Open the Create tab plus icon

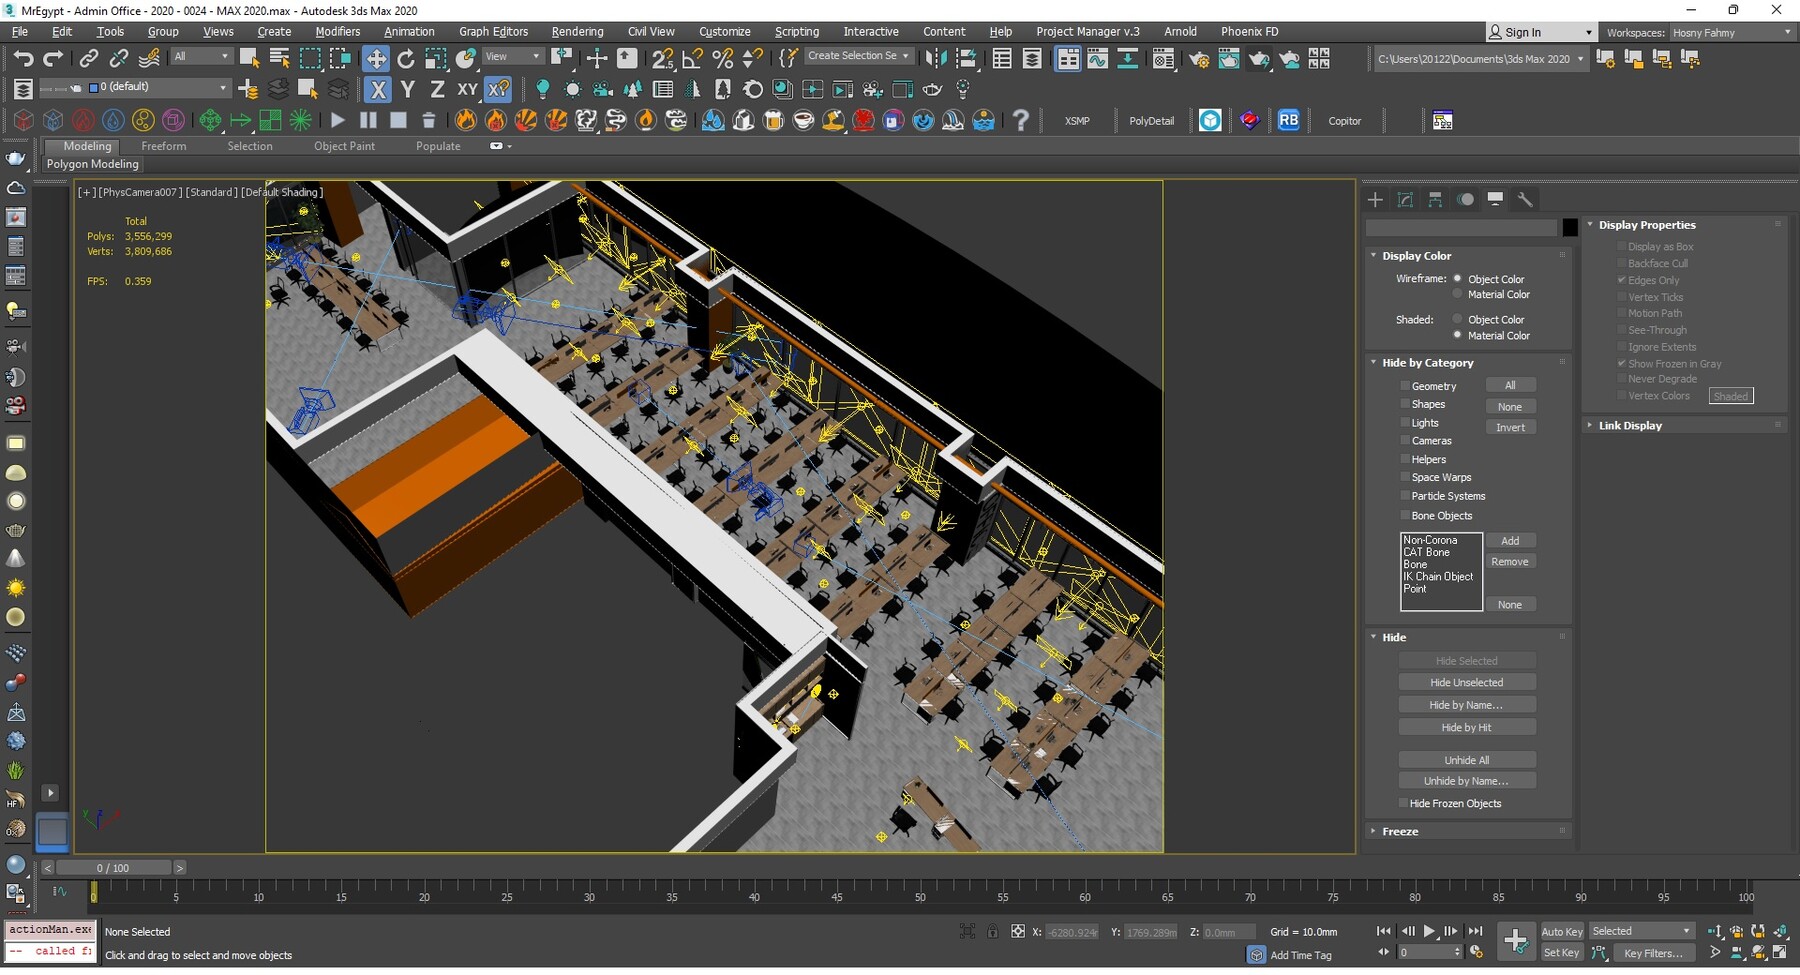coord(1375,200)
